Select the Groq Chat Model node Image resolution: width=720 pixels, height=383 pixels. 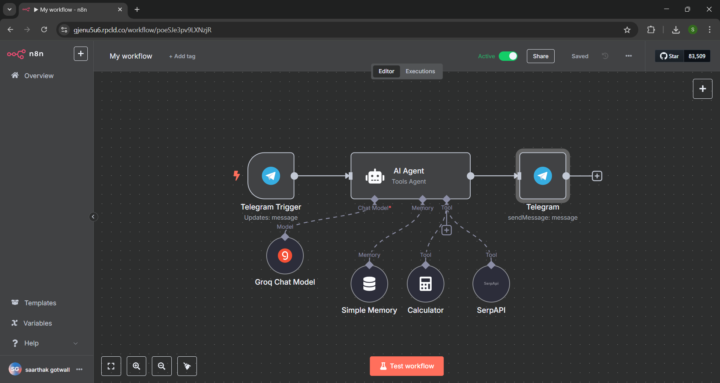[x=285, y=255]
